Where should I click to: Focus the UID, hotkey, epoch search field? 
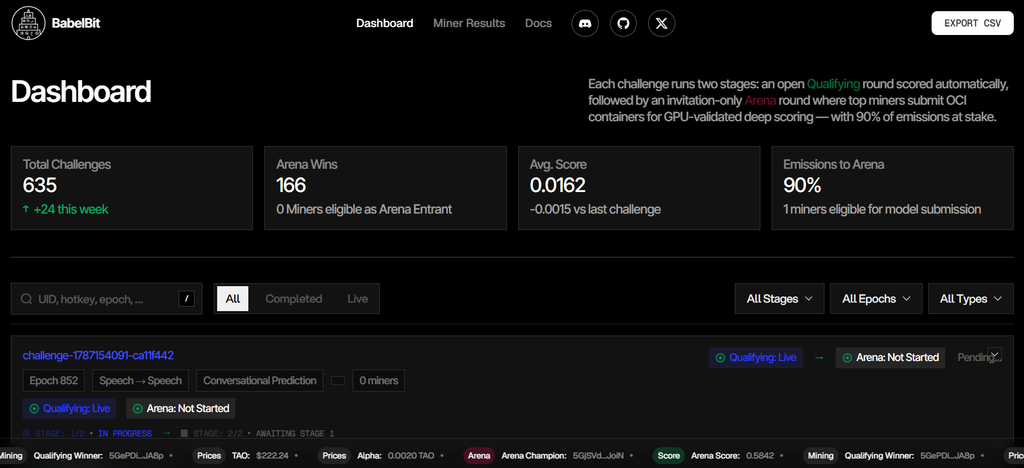tap(106, 299)
